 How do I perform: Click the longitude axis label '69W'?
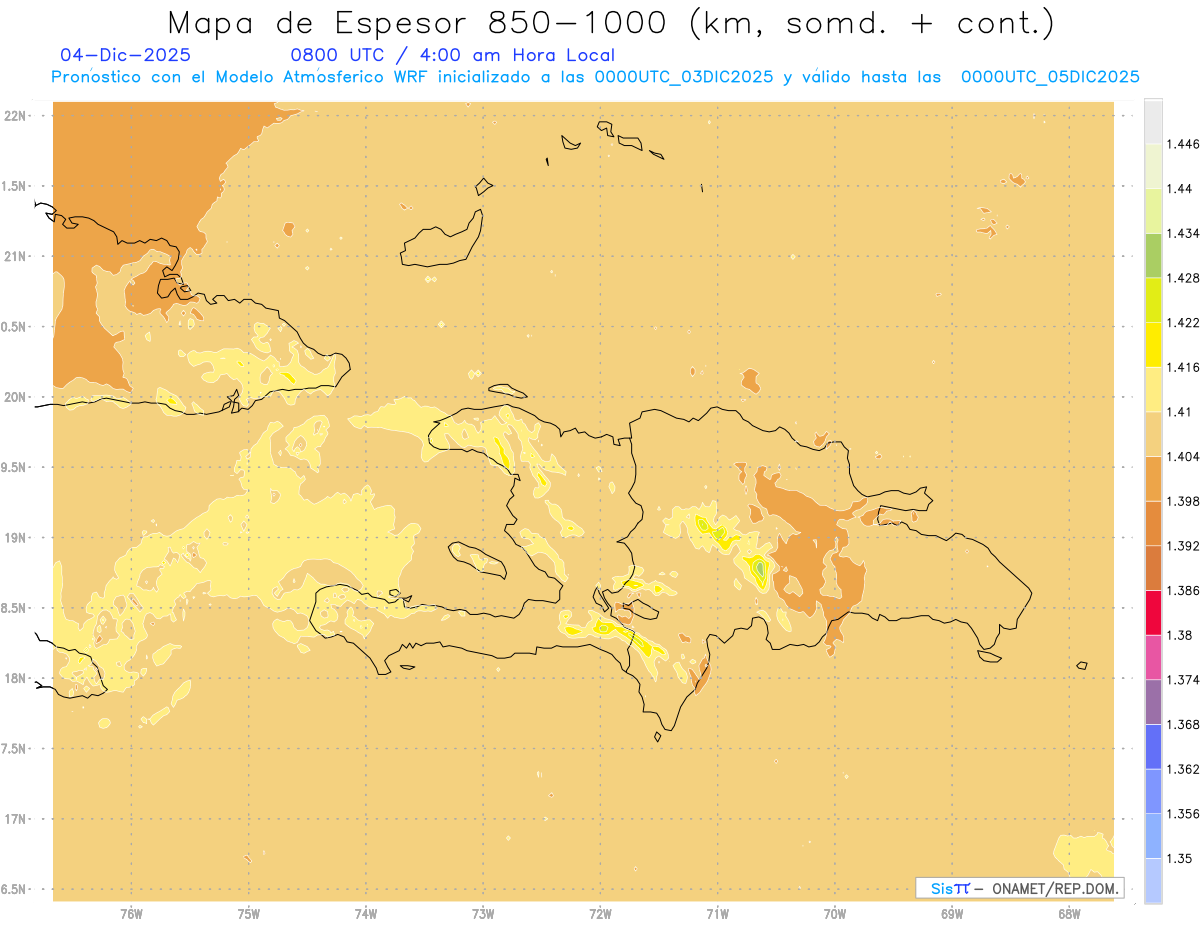[952, 913]
